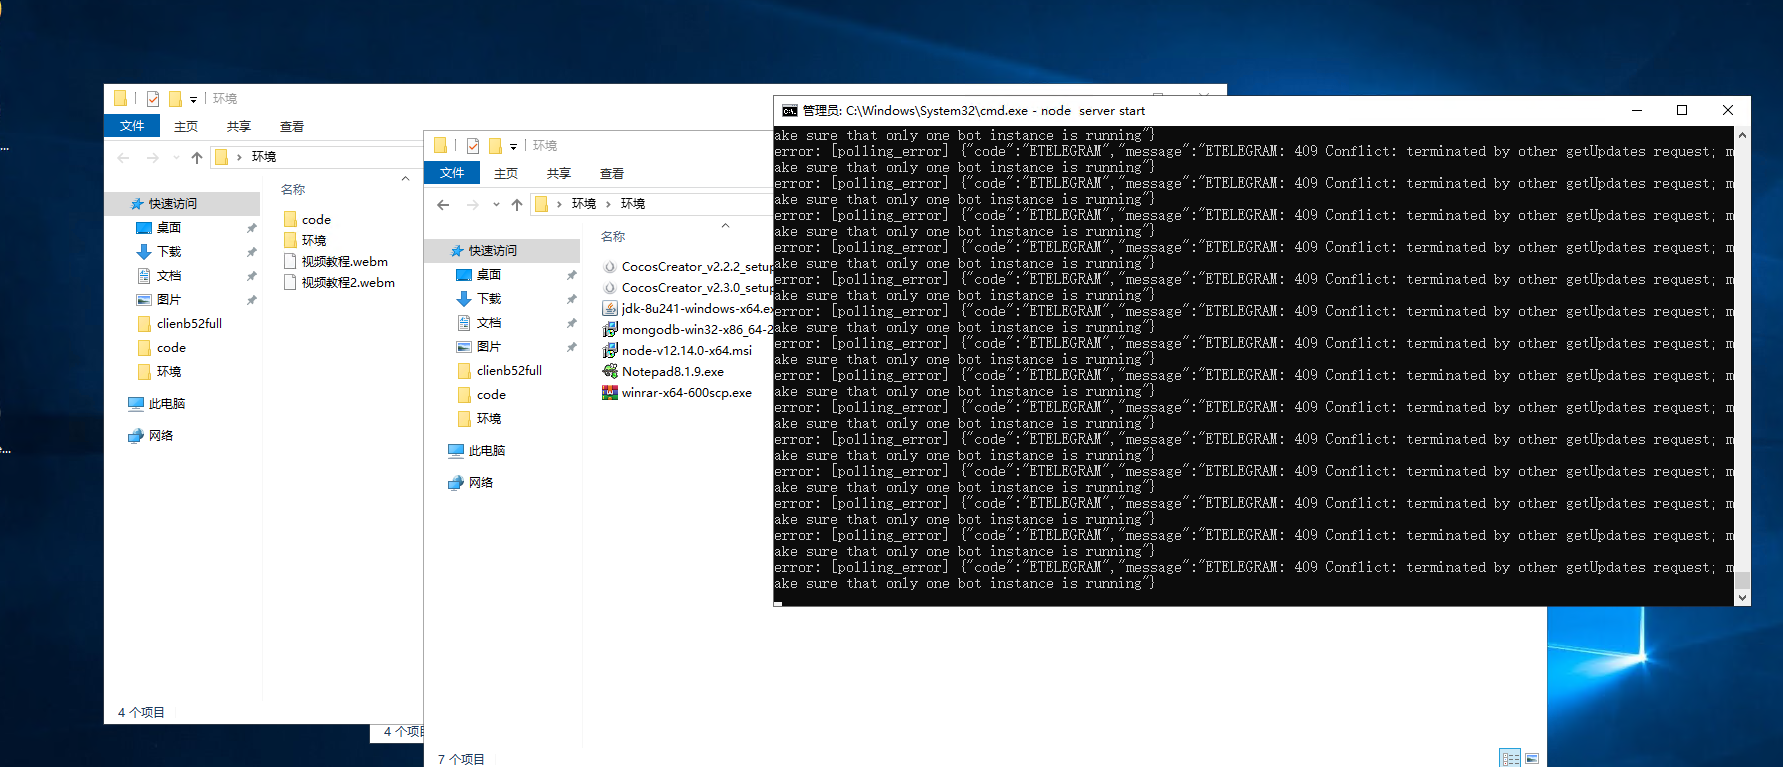Click the cmd window vertical scrollbar thumb

point(1742,579)
